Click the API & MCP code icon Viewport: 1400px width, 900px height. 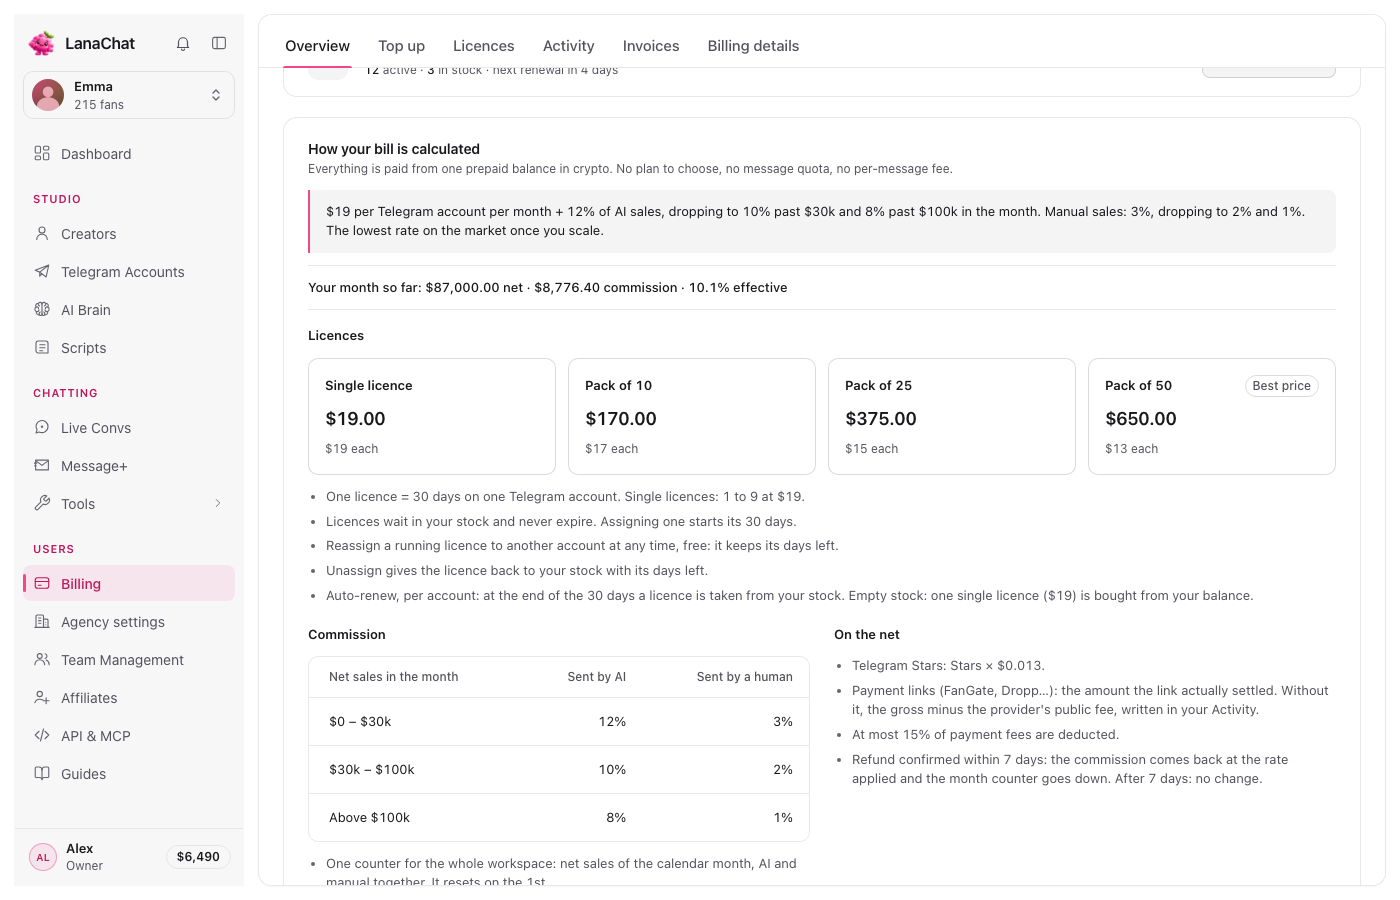click(x=42, y=735)
